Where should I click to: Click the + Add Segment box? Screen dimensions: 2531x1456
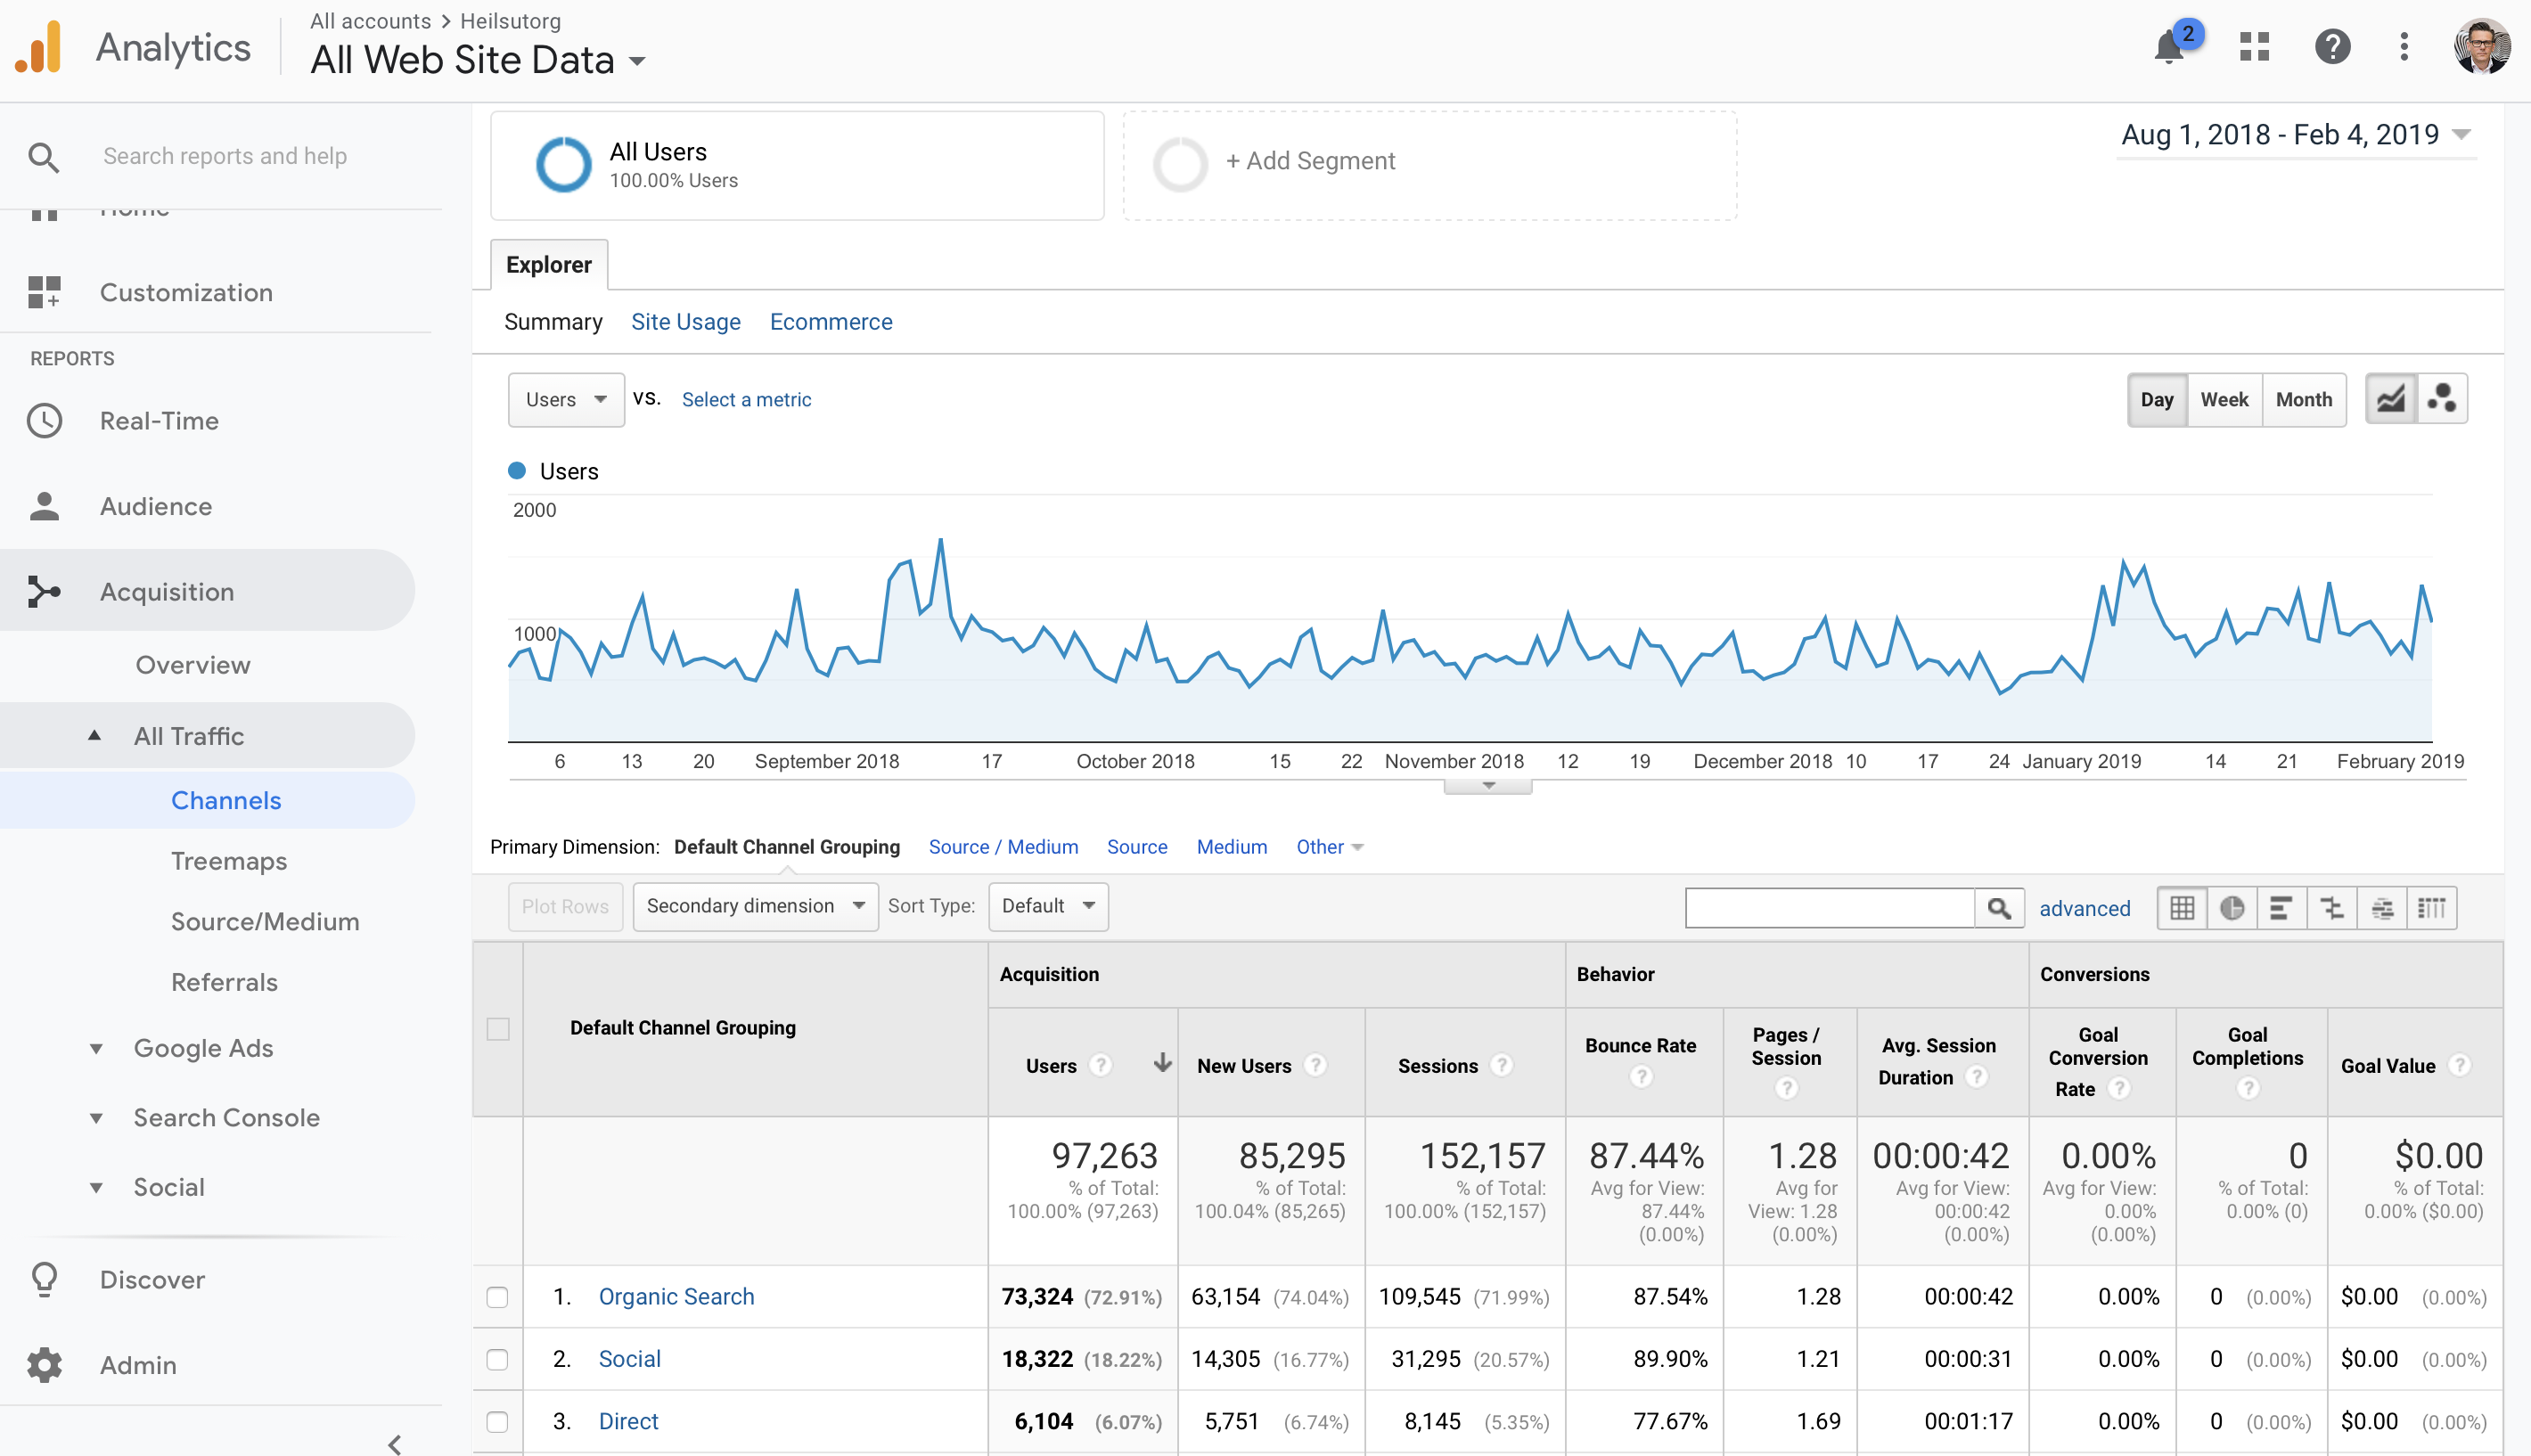coord(1430,166)
